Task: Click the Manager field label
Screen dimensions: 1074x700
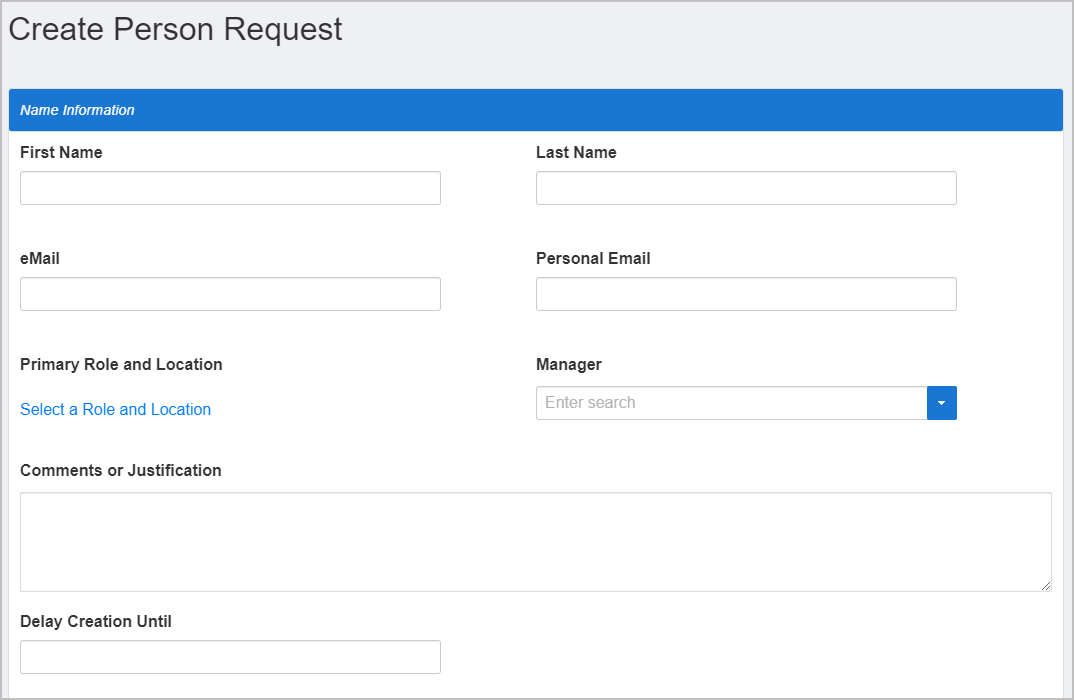Action: [x=568, y=364]
